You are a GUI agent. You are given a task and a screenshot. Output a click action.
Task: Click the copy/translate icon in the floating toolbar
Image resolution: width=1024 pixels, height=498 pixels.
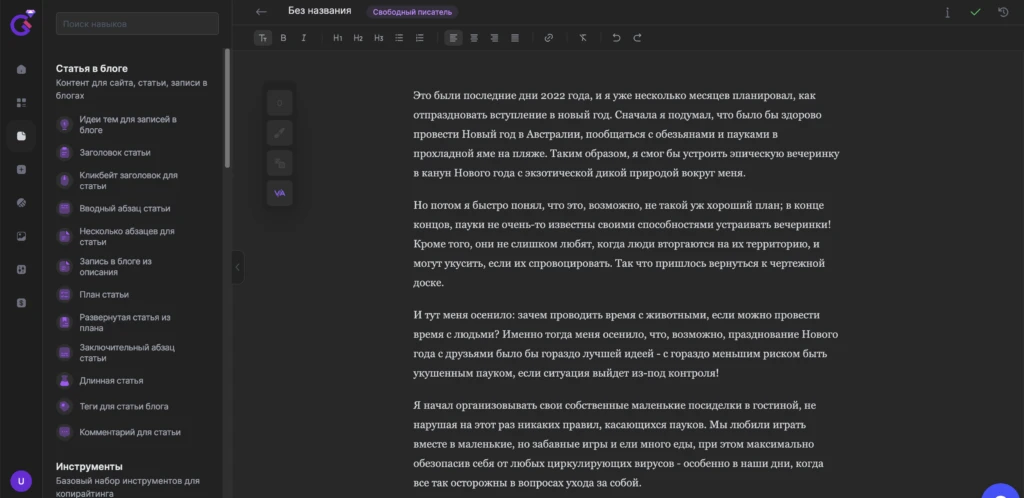[280, 163]
